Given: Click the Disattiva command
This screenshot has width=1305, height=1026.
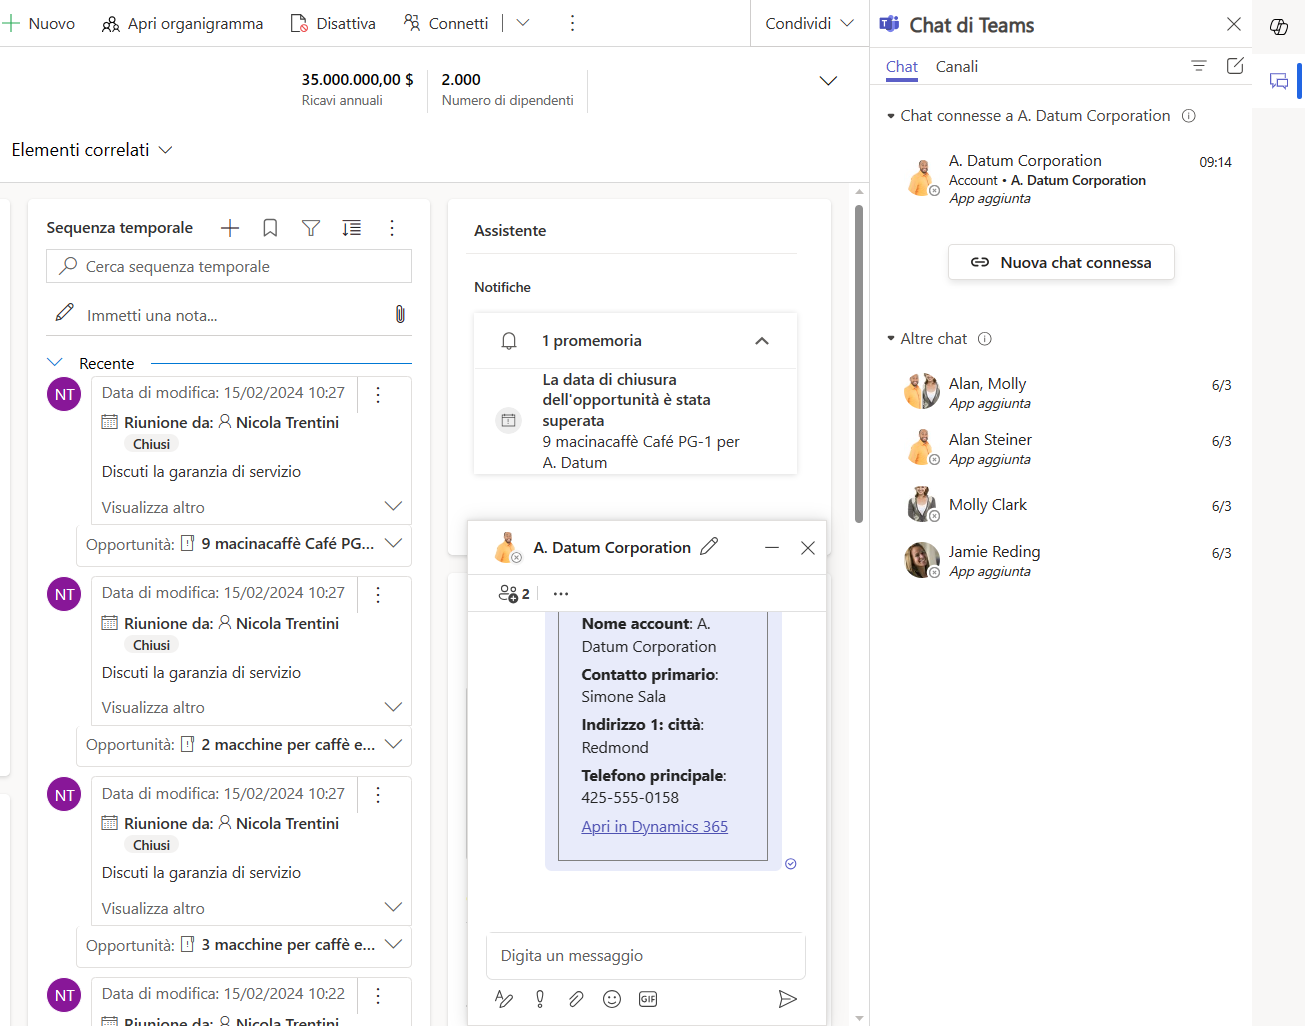Looking at the screenshot, I should pos(333,23).
